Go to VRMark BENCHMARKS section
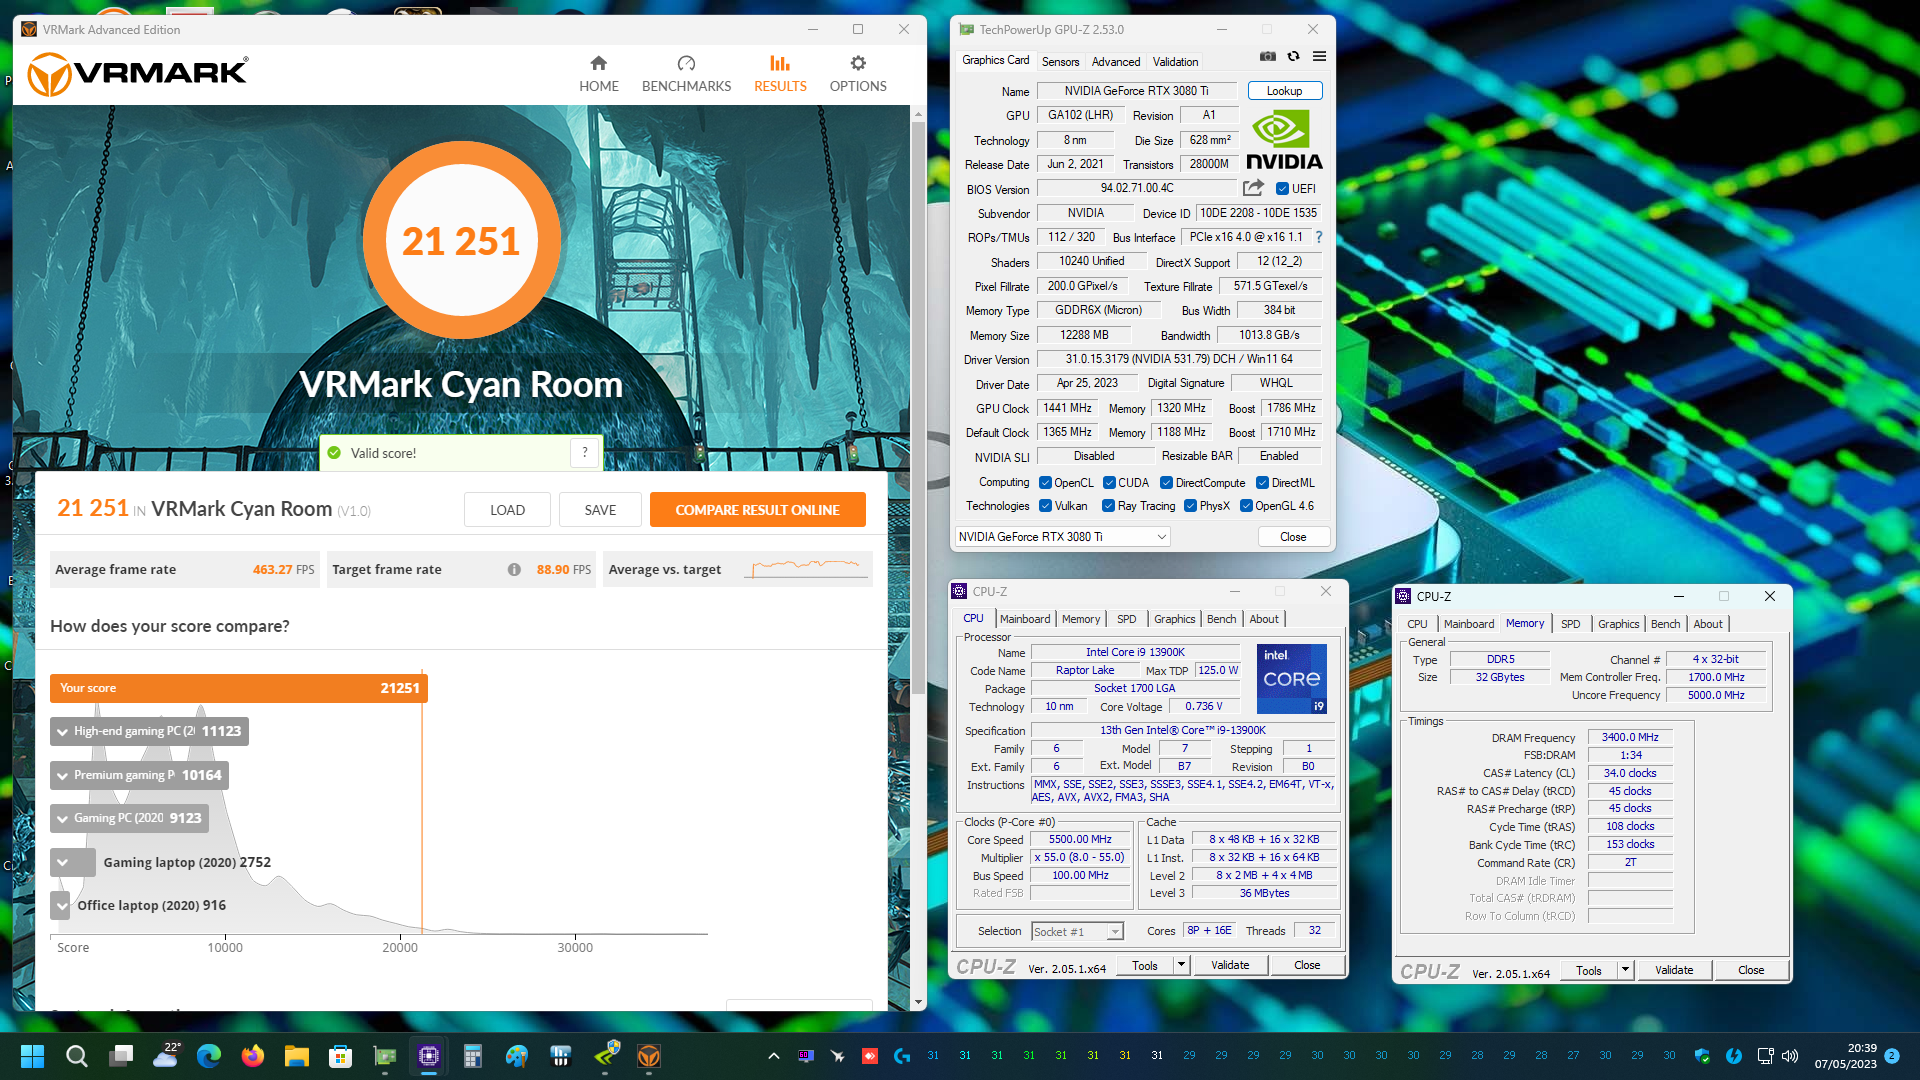The width and height of the screenshot is (1920, 1080). tap(686, 74)
